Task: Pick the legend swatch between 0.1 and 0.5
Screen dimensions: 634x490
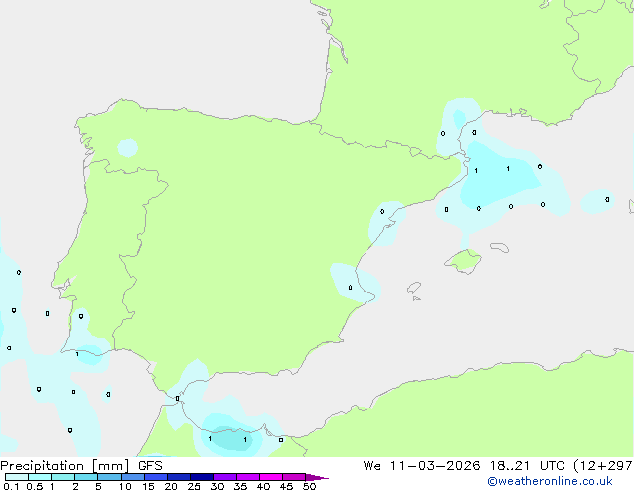Action: click(17, 477)
